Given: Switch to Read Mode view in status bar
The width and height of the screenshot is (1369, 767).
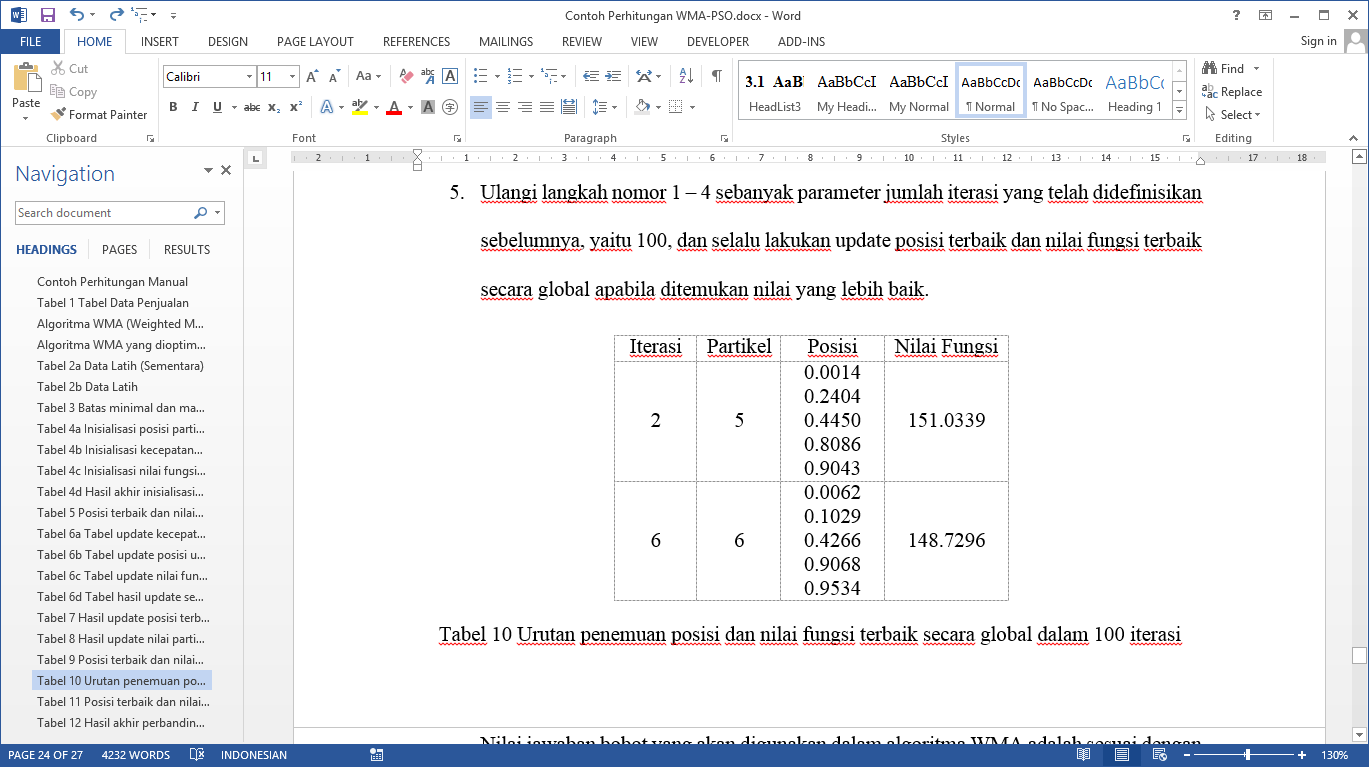Looking at the screenshot, I should point(1084,755).
